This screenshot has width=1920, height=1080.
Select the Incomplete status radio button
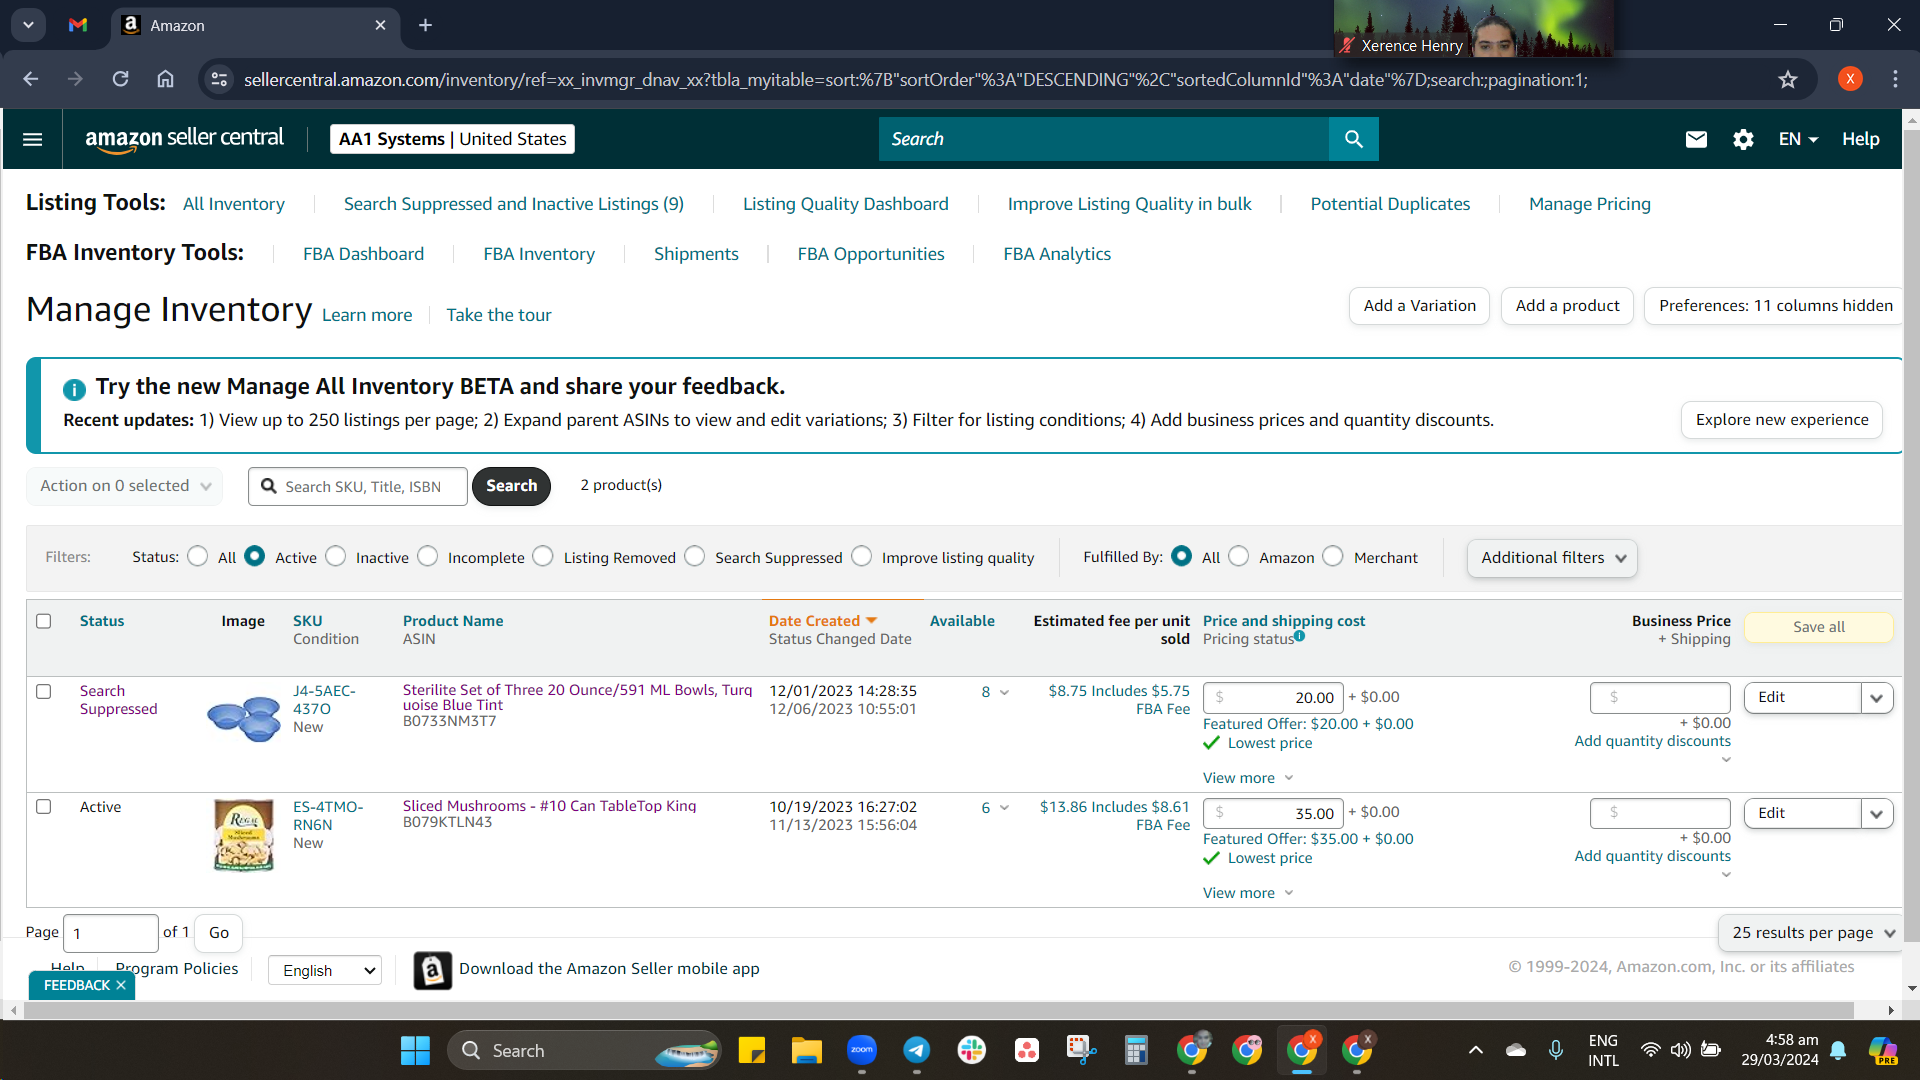click(x=428, y=556)
